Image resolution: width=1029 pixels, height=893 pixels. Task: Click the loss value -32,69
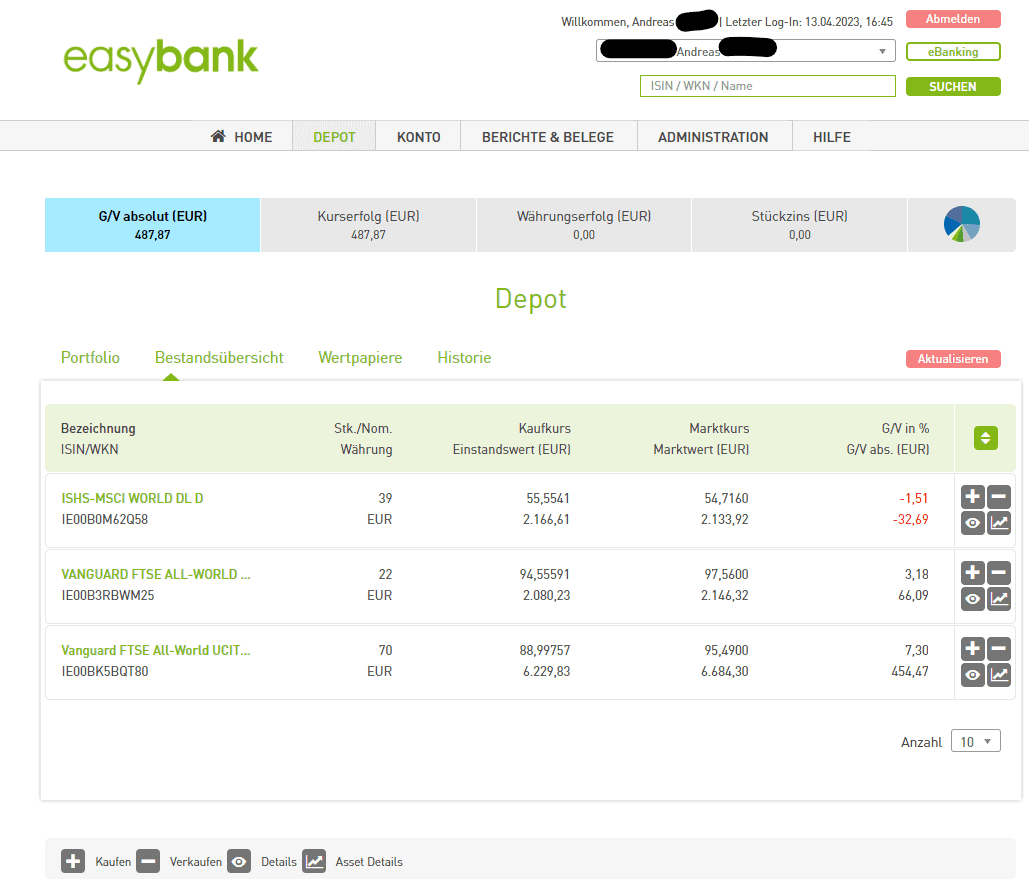click(x=911, y=519)
